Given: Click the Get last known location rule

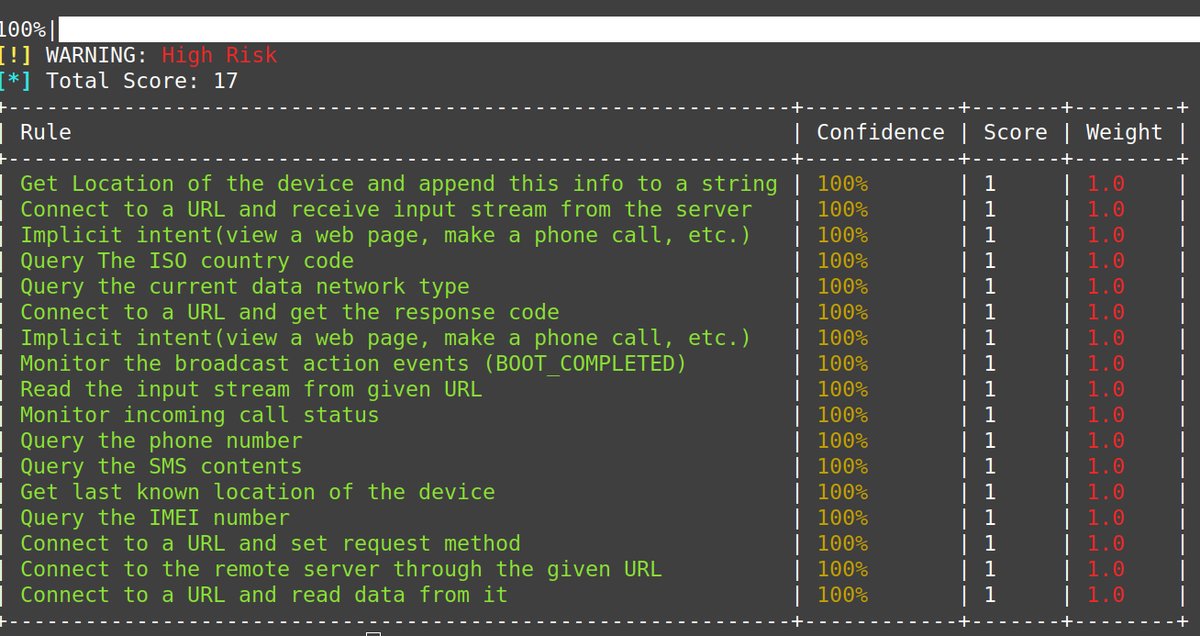Looking at the screenshot, I should point(257,491).
